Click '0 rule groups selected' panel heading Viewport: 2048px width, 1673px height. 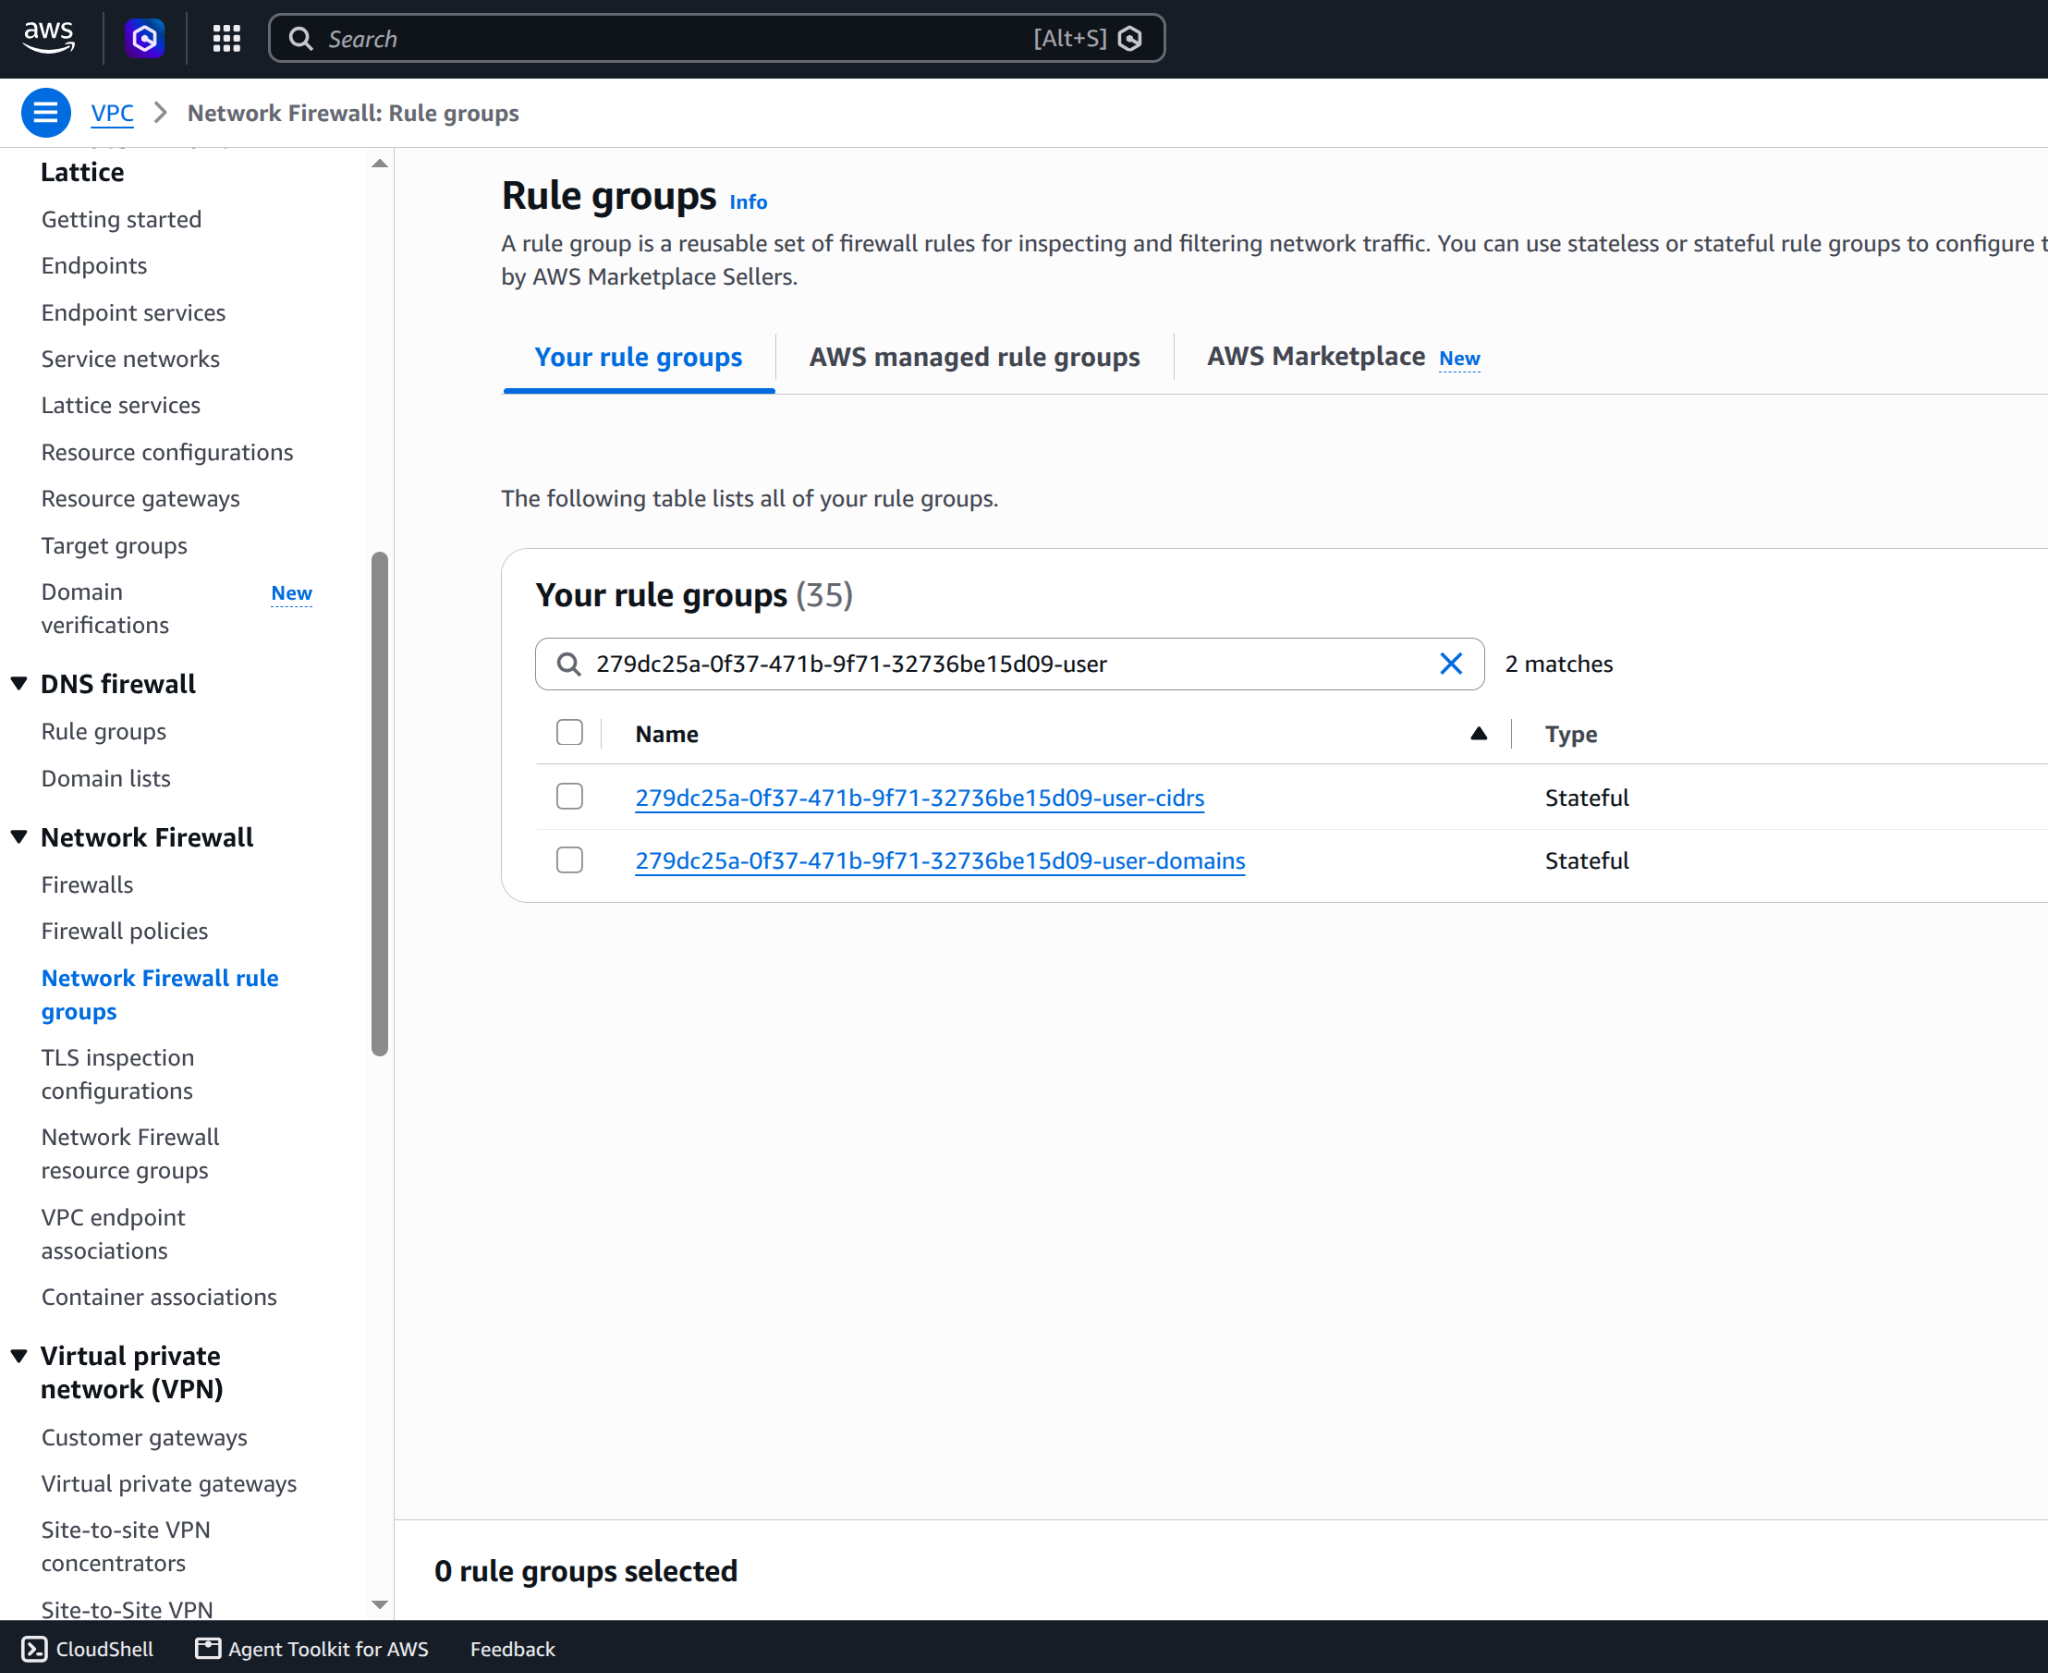[586, 1571]
